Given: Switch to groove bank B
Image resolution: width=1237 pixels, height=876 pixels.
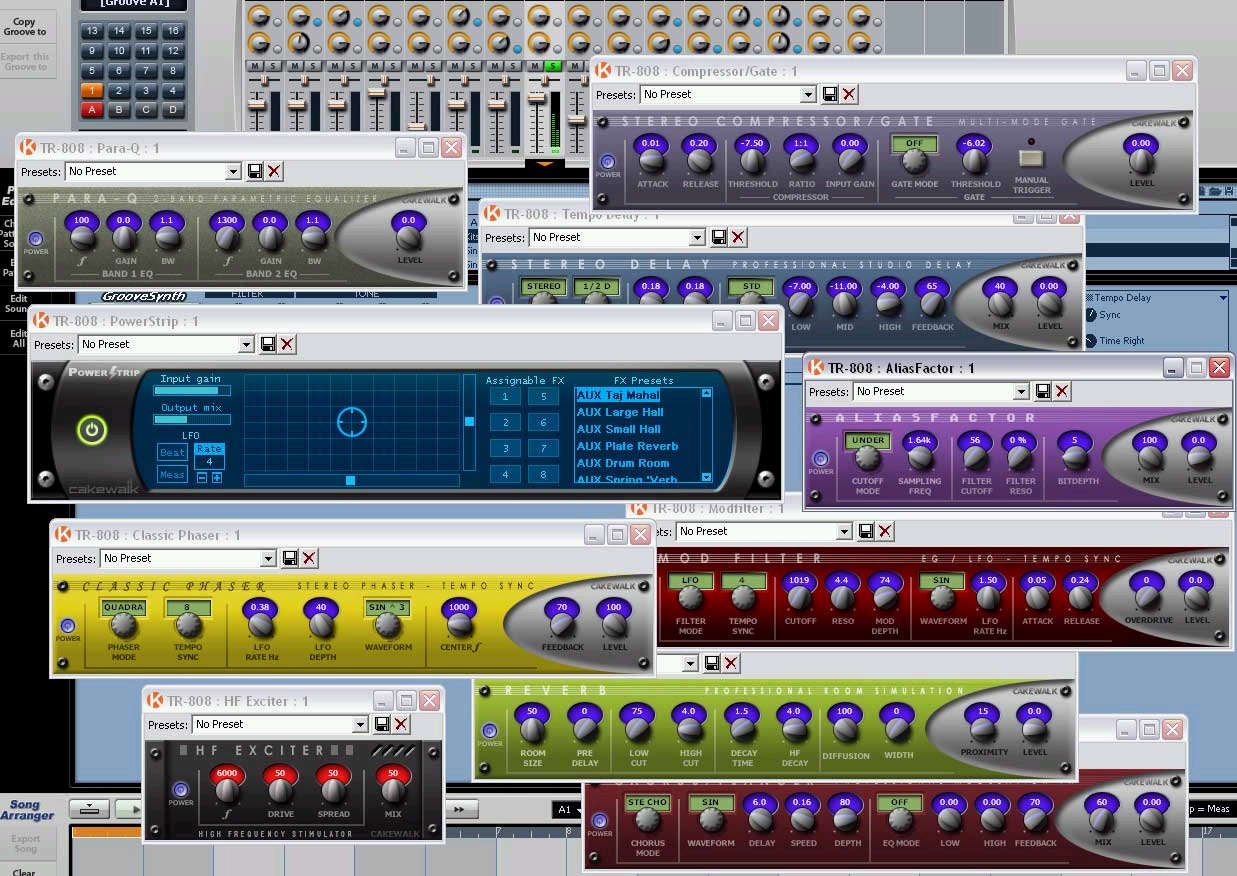Looking at the screenshot, I should point(119,110).
